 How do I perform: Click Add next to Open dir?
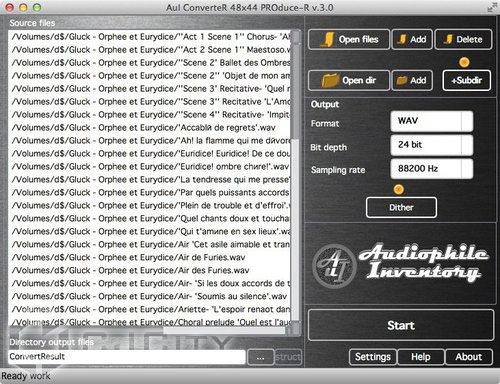412,80
